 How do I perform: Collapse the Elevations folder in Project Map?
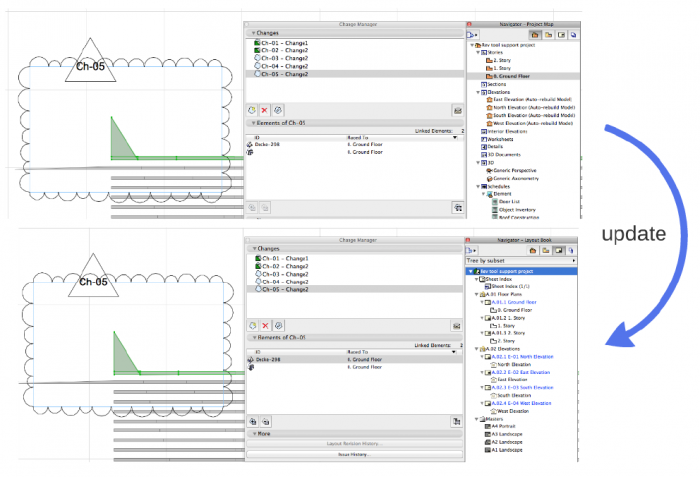478,92
